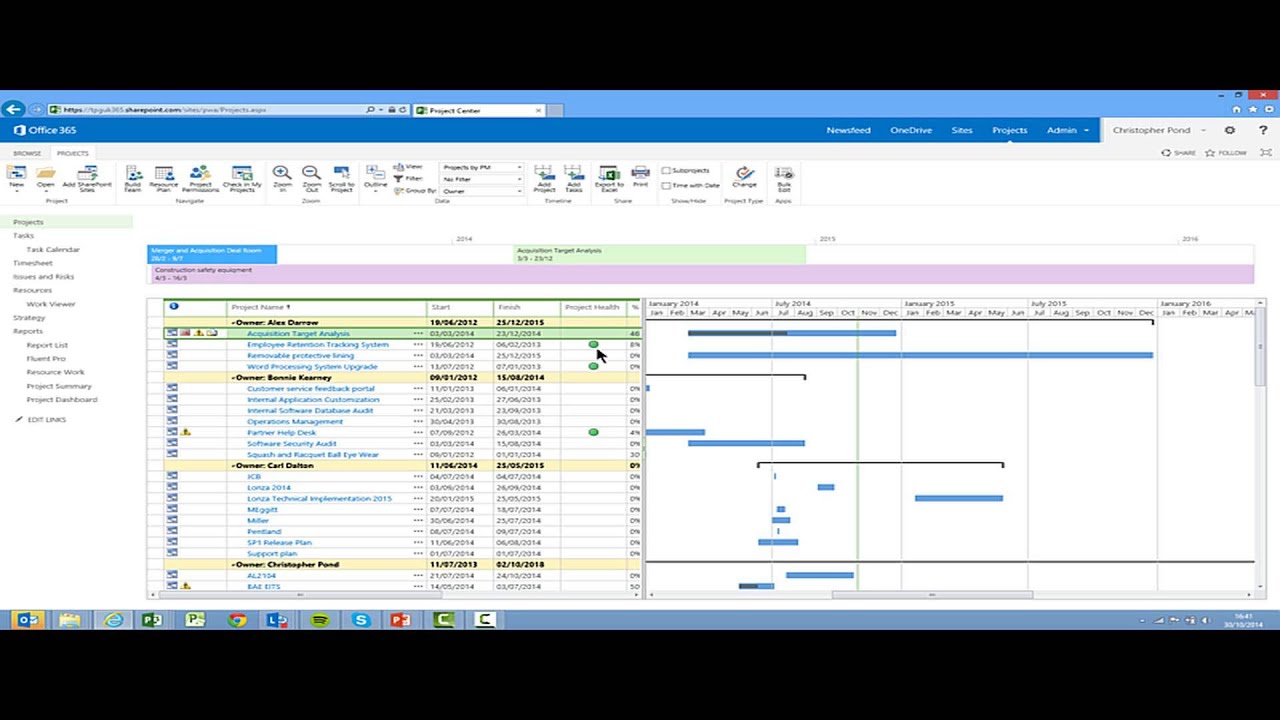
Task: Open the Employee Retention Tracking System project
Action: click(x=318, y=345)
